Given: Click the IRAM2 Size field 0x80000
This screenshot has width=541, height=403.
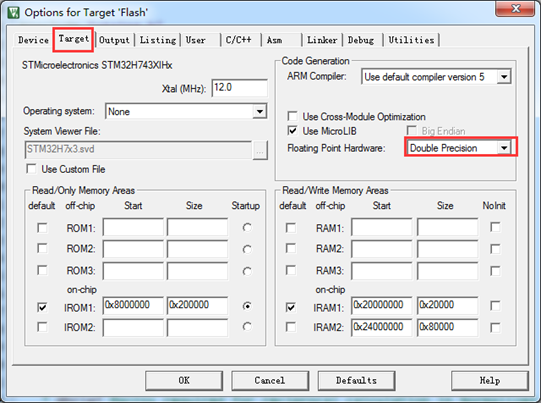Looking at the screenshot, I should tap(447, 327).
